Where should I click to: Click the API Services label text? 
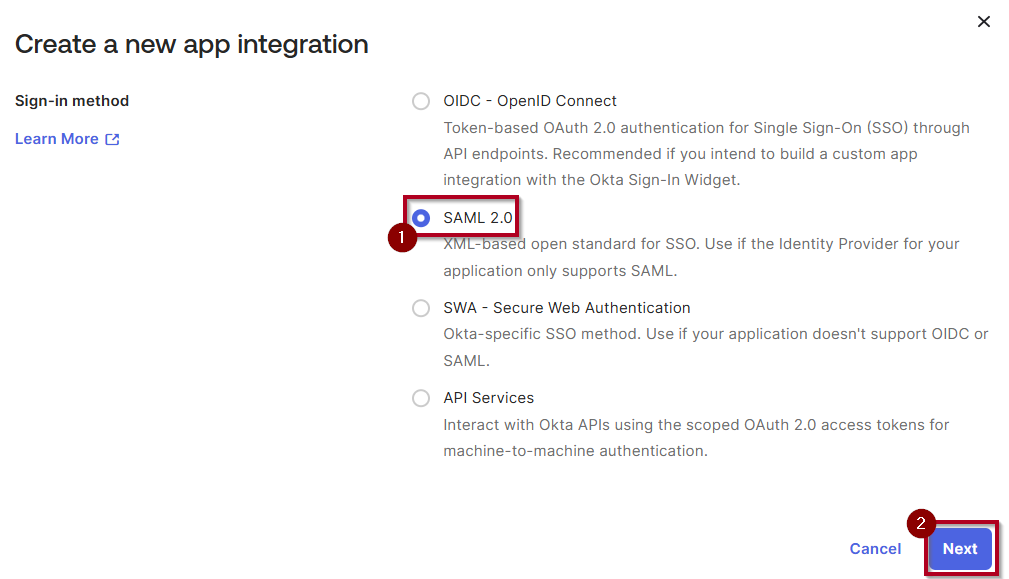488,397
